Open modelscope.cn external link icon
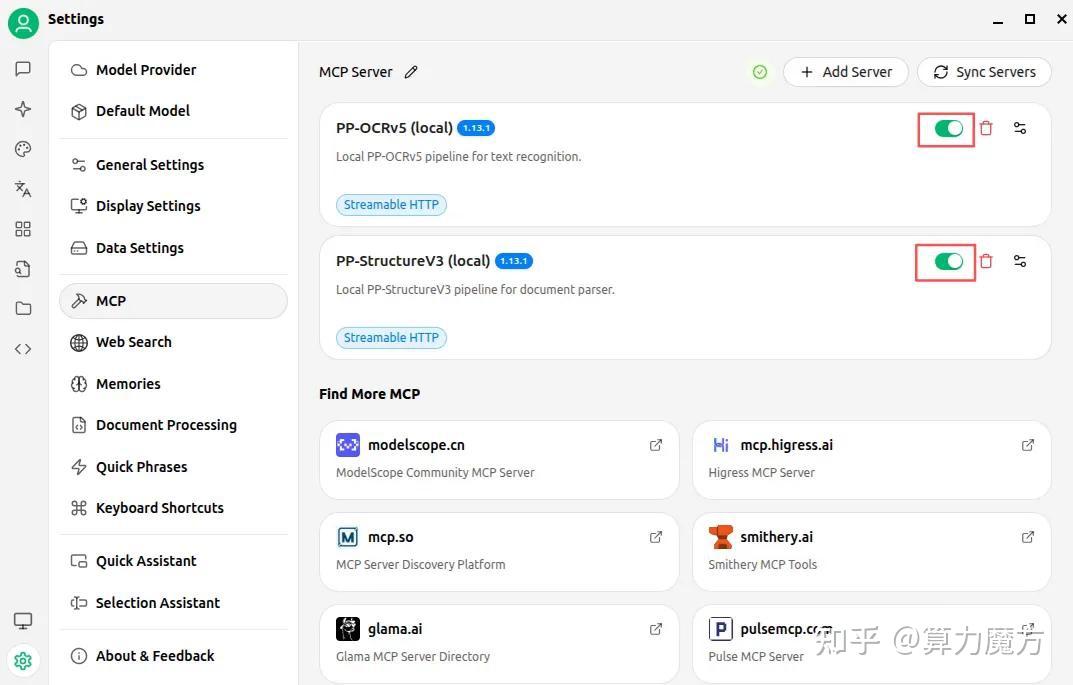 pos(656,445)
